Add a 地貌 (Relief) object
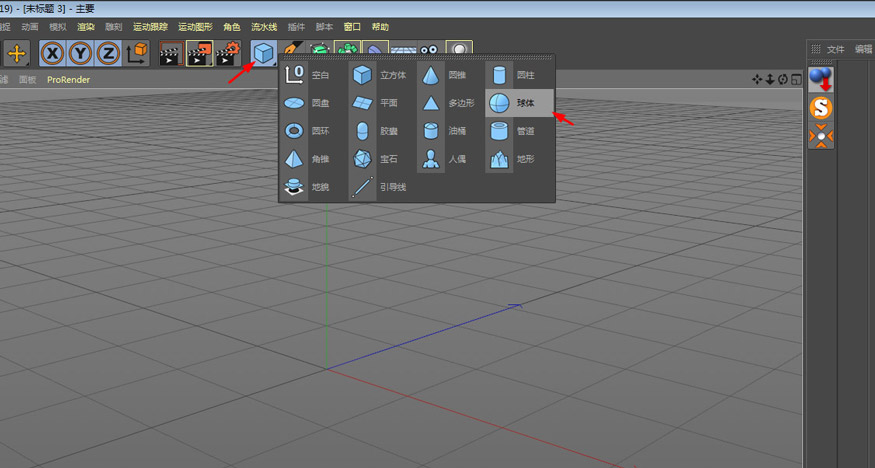The image size is (875, 468). 310,187
